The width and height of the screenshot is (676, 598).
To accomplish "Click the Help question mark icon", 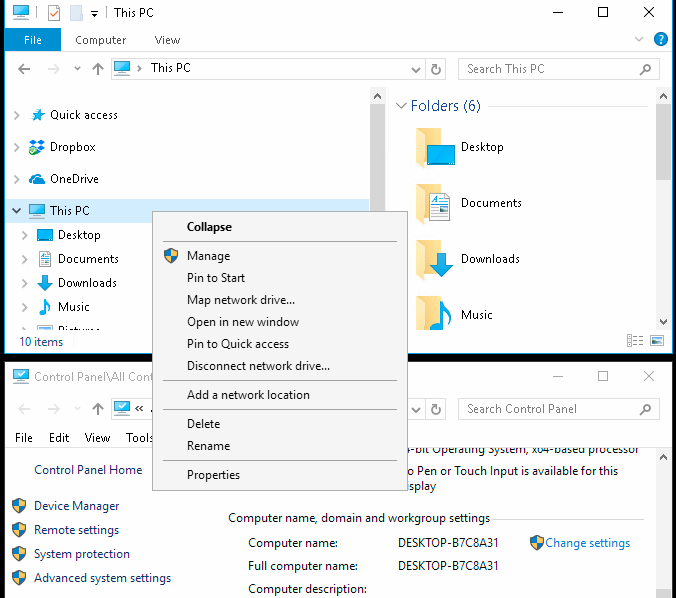I will (660, 40).
